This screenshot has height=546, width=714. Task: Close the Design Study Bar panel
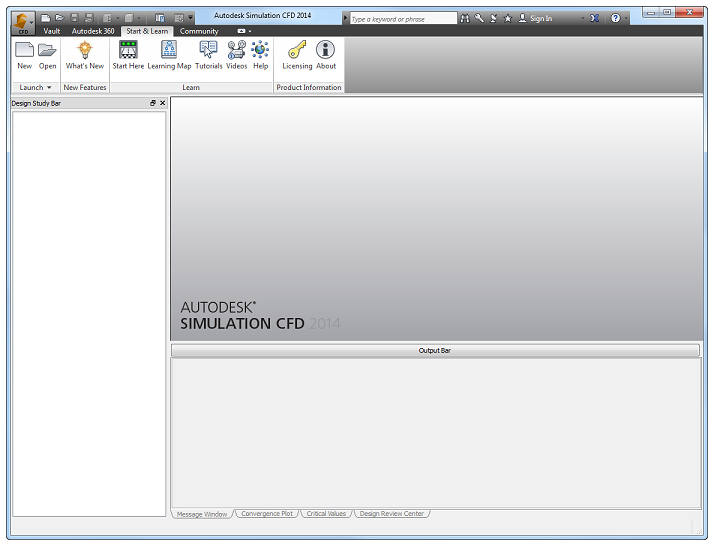(162, 103)
